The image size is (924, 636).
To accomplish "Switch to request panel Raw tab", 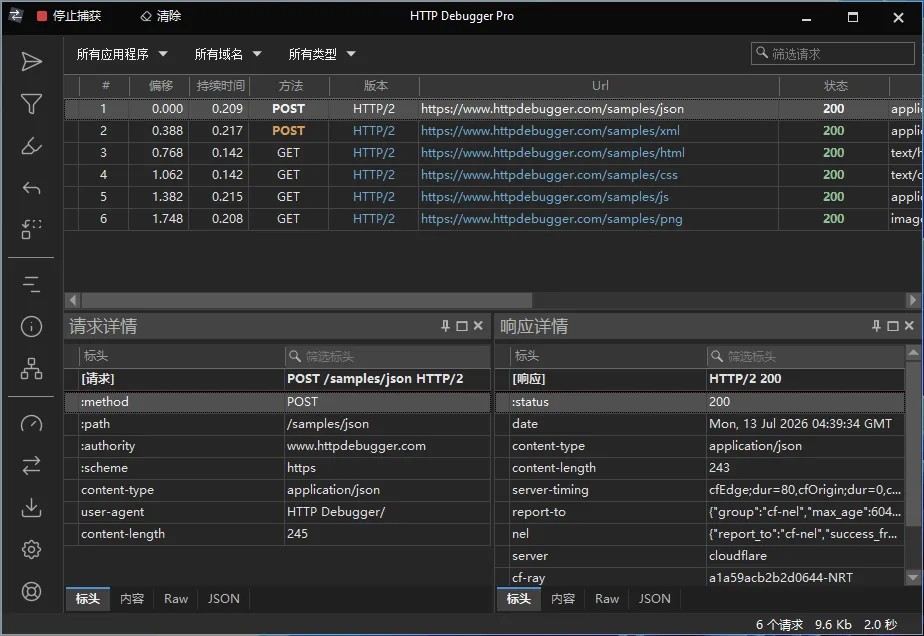I will pos(176,599).
